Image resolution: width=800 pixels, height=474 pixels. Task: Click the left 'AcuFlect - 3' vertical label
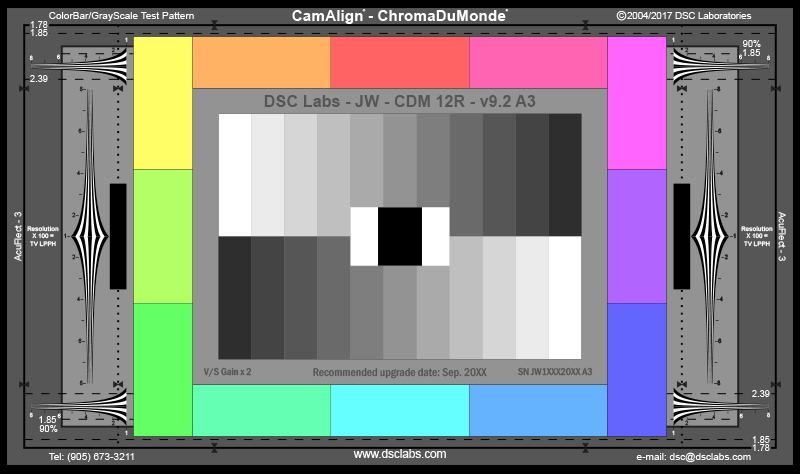point(18,236)
